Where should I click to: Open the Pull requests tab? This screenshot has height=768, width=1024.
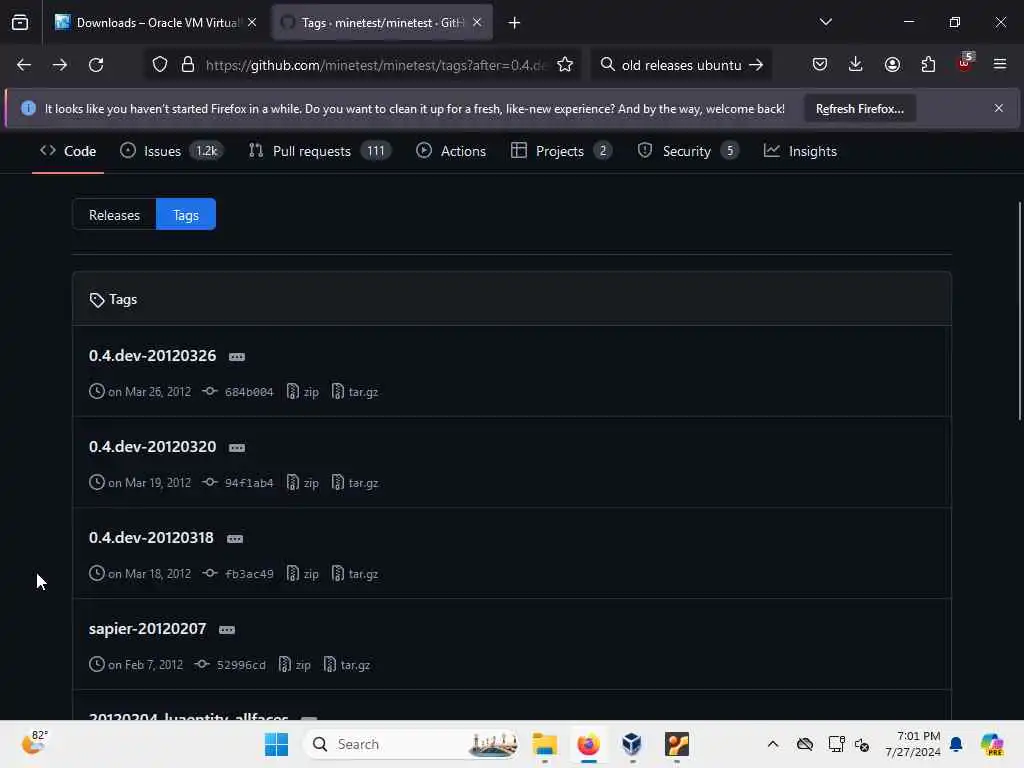pos(320,151)
